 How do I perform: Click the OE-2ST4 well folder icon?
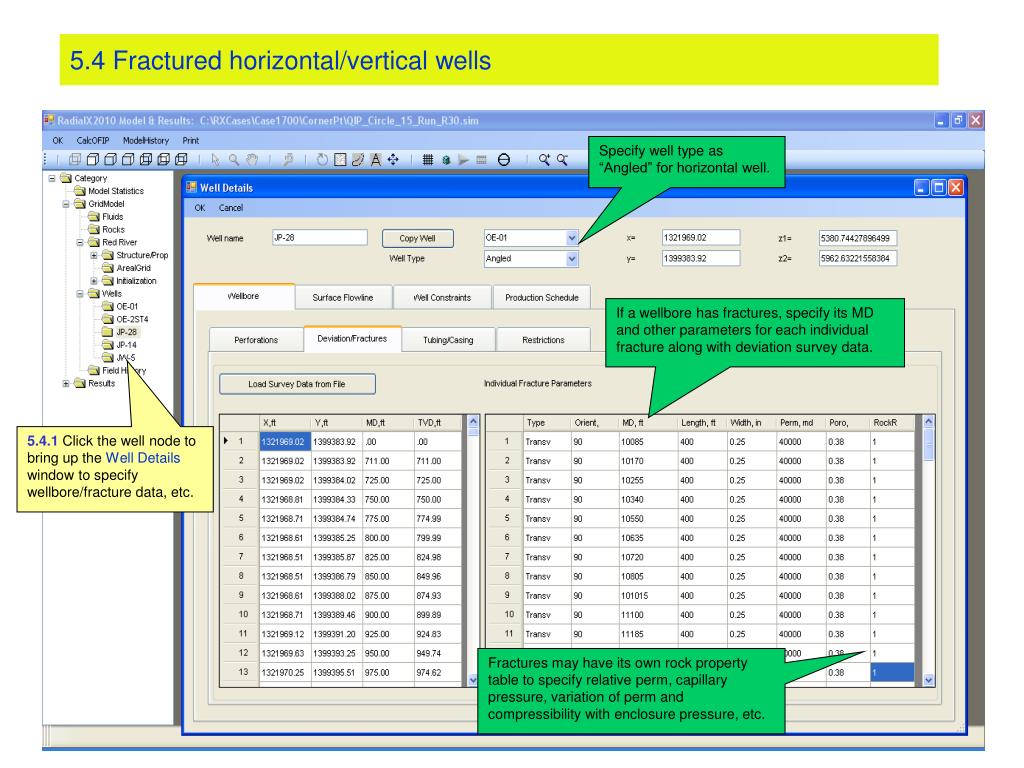tap(108, 319)
